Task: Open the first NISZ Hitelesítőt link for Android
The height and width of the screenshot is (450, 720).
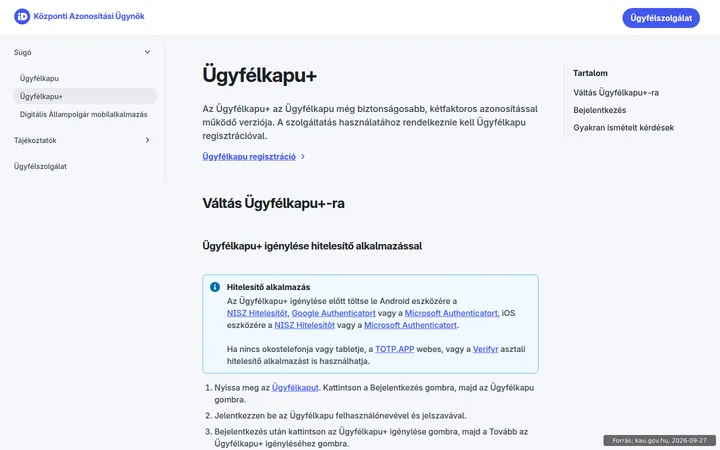Action: [257, 313]
